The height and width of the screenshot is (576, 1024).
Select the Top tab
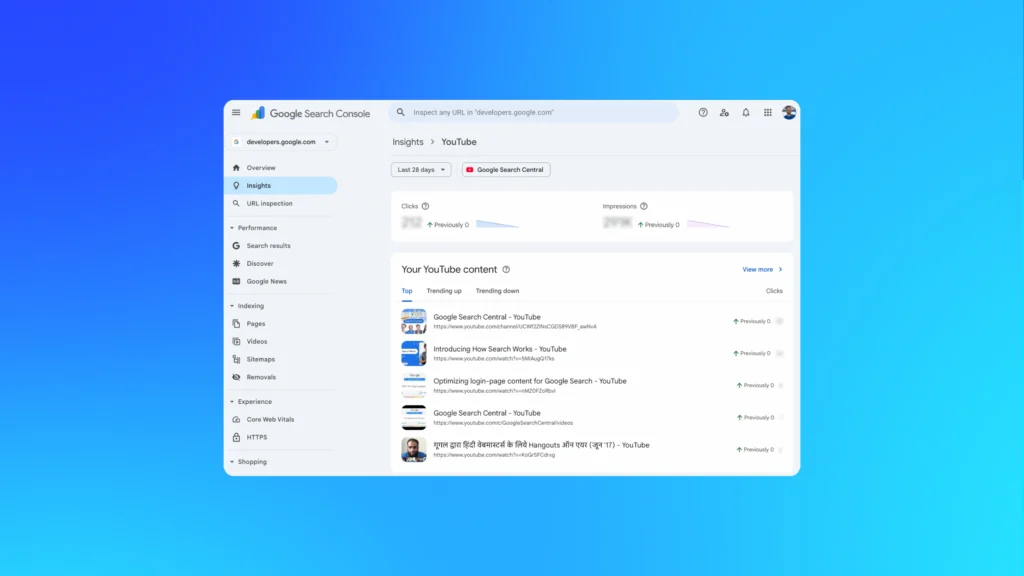click(407, 291)
